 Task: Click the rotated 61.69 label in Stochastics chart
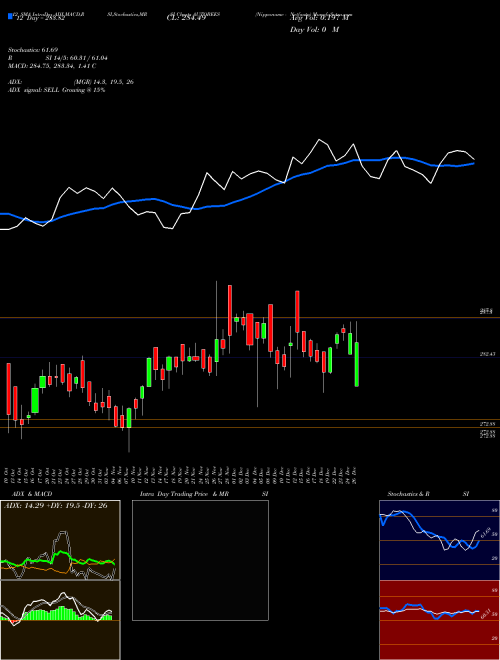tap(485, 532)
